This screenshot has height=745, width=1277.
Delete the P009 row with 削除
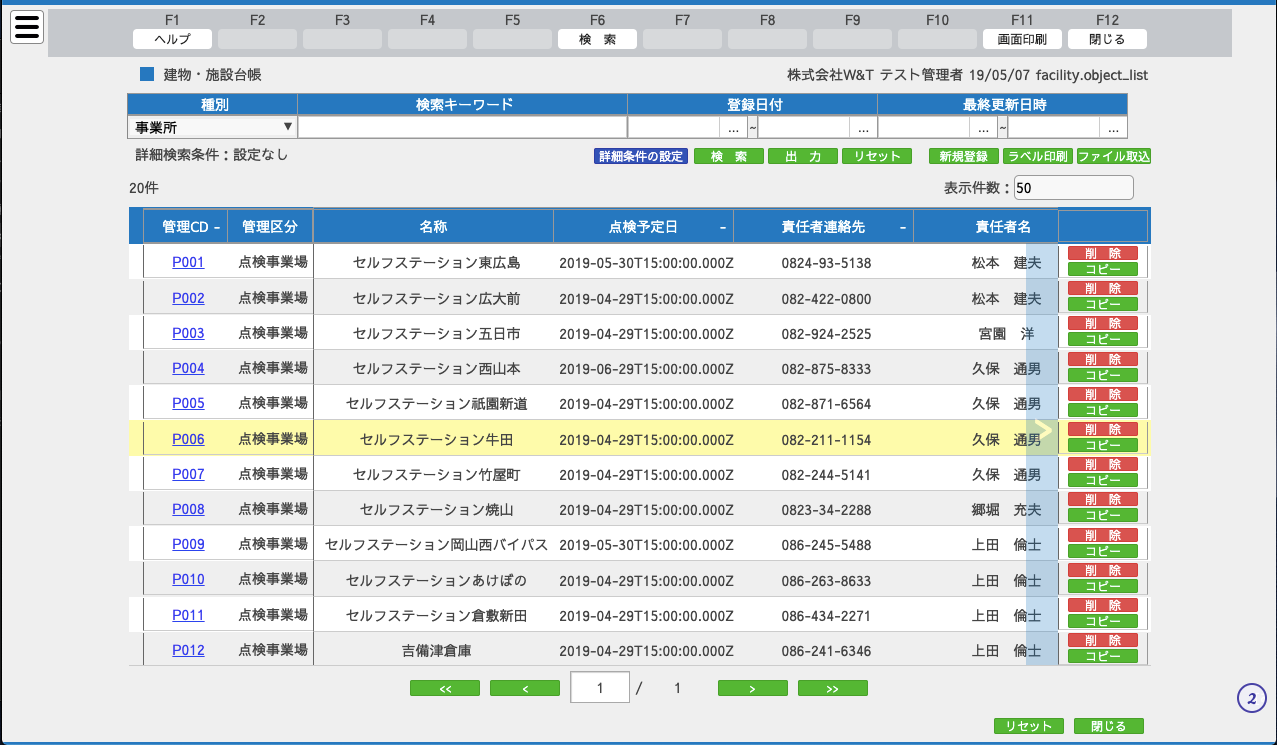pos(1103,535)
